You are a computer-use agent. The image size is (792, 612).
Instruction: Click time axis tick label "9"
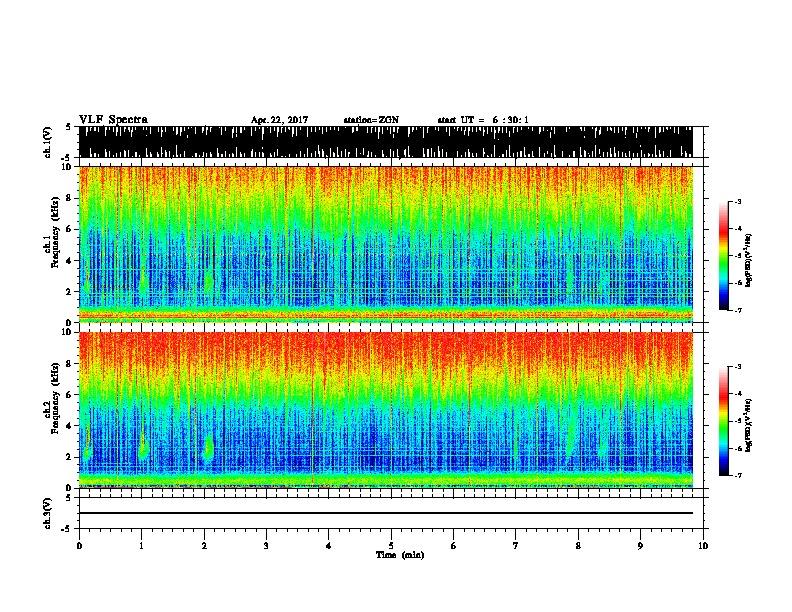coord(640,546)
